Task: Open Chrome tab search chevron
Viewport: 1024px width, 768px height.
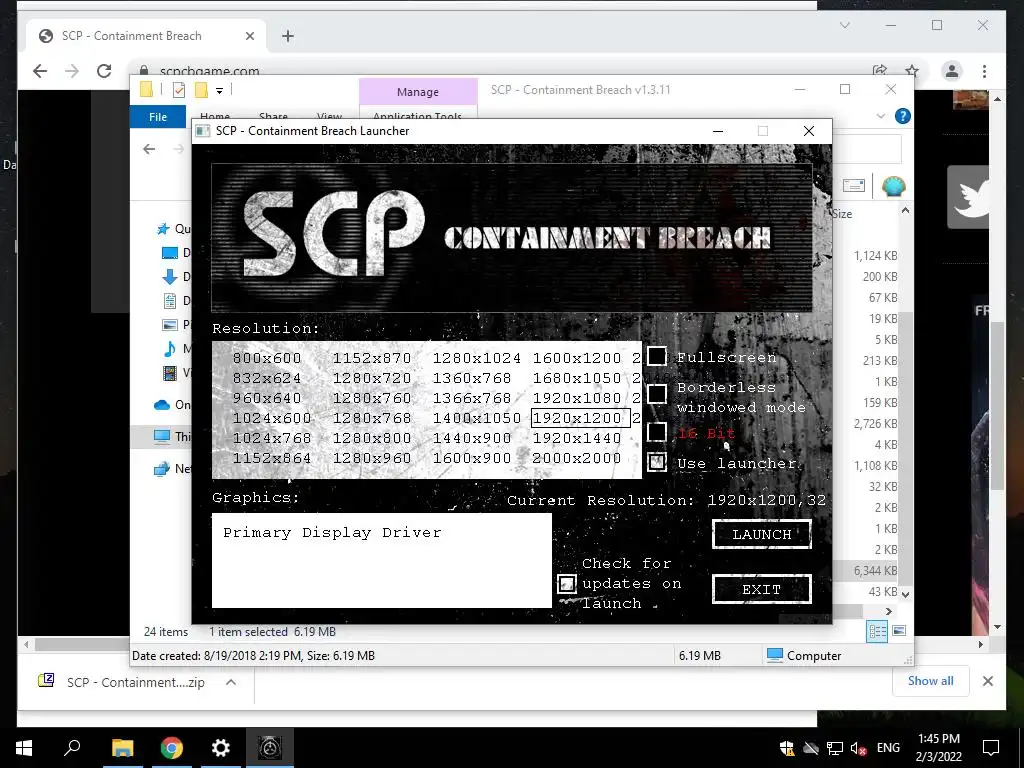Action: click(844, 25)
